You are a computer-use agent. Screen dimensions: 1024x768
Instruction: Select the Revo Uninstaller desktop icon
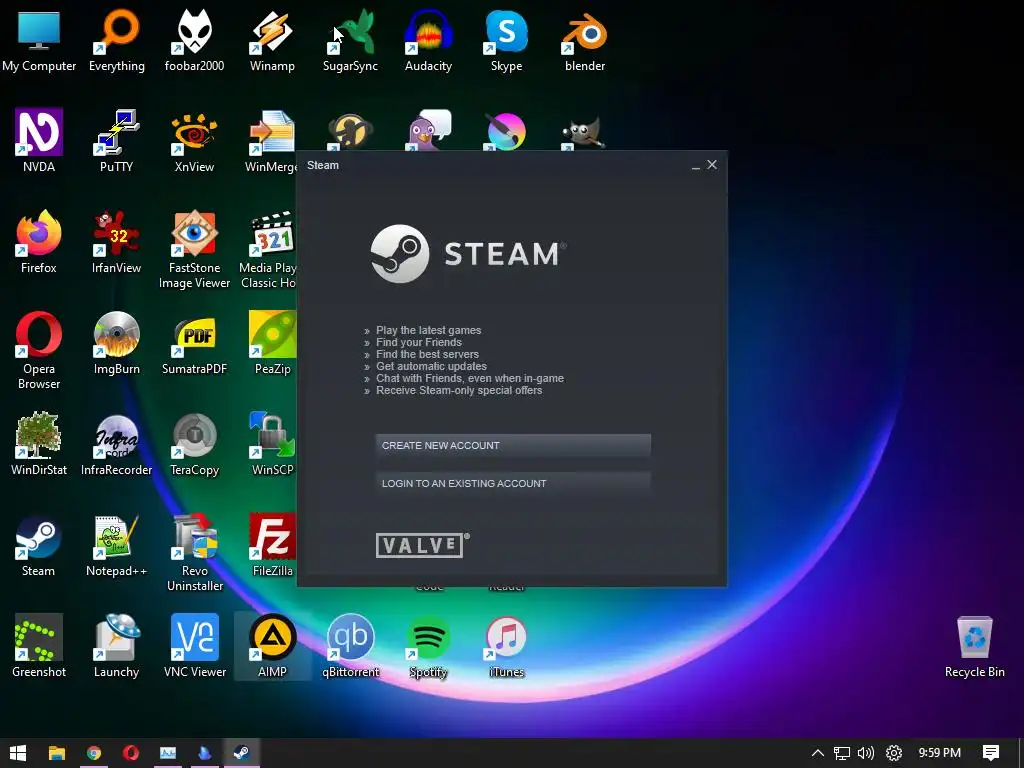click(195, 553)
